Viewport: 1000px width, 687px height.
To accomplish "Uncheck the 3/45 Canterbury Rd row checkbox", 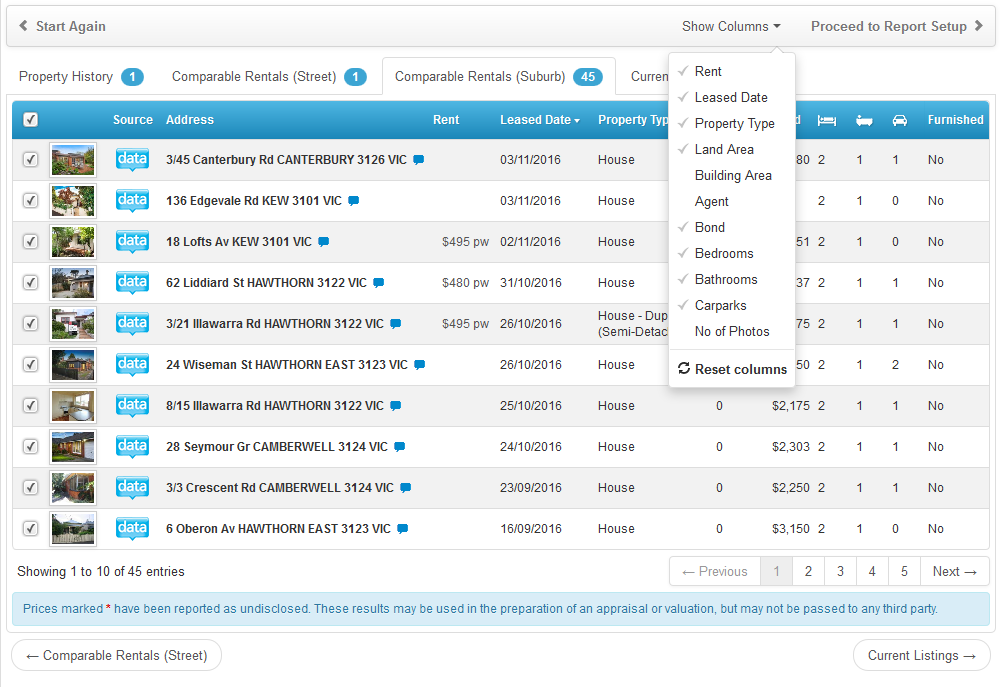I will click(31, 160).
